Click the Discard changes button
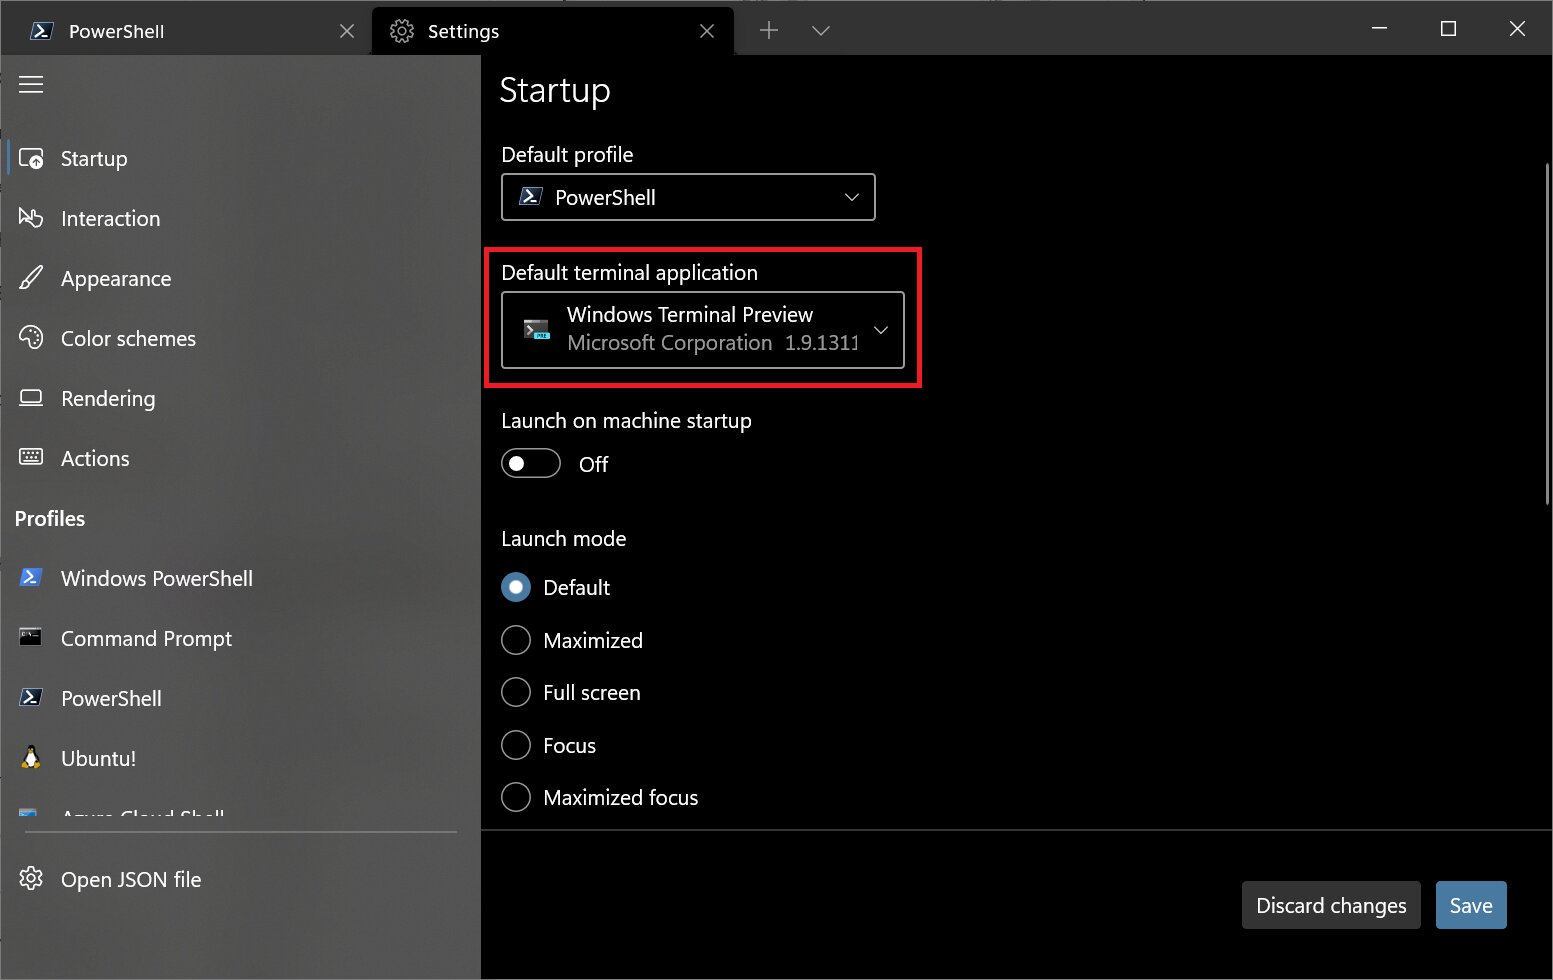 coord(1331,905)
